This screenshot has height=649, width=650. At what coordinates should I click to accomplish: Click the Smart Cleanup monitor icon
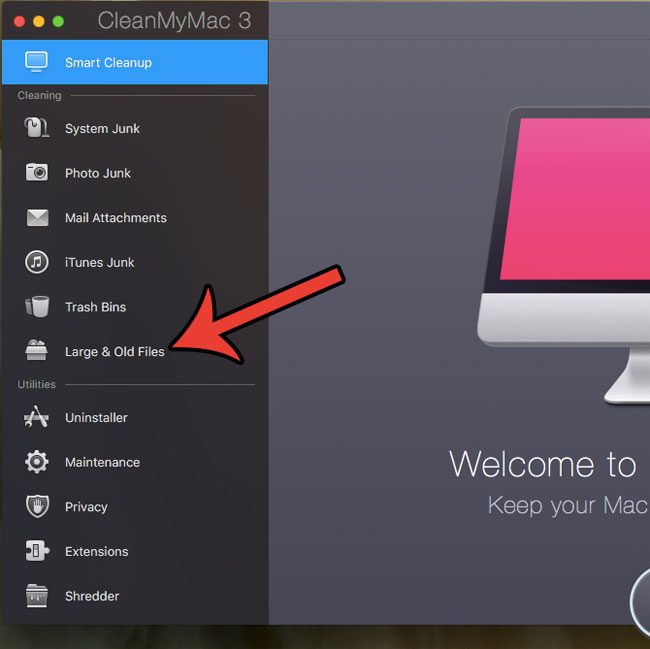tap(36, 62)
